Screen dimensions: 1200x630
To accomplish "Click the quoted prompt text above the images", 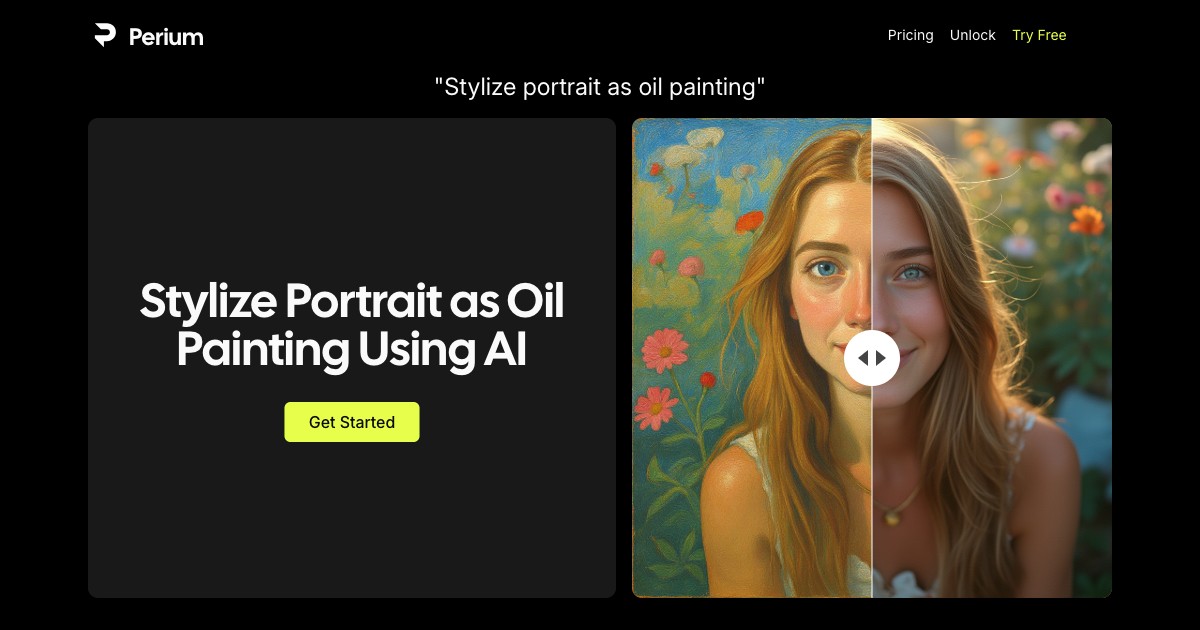I will [600, 87].
